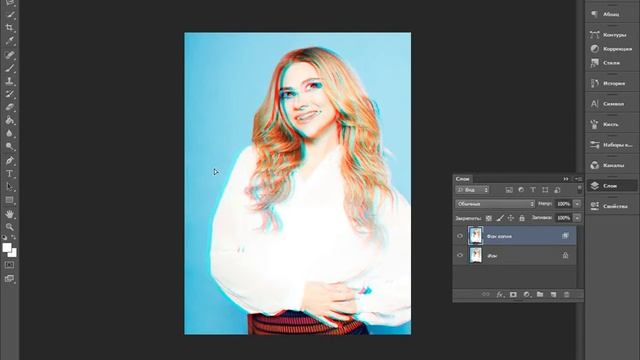The image size is (640, 360).
Task: Open the Кисть panel button
Action: click(x=611, y=124)
